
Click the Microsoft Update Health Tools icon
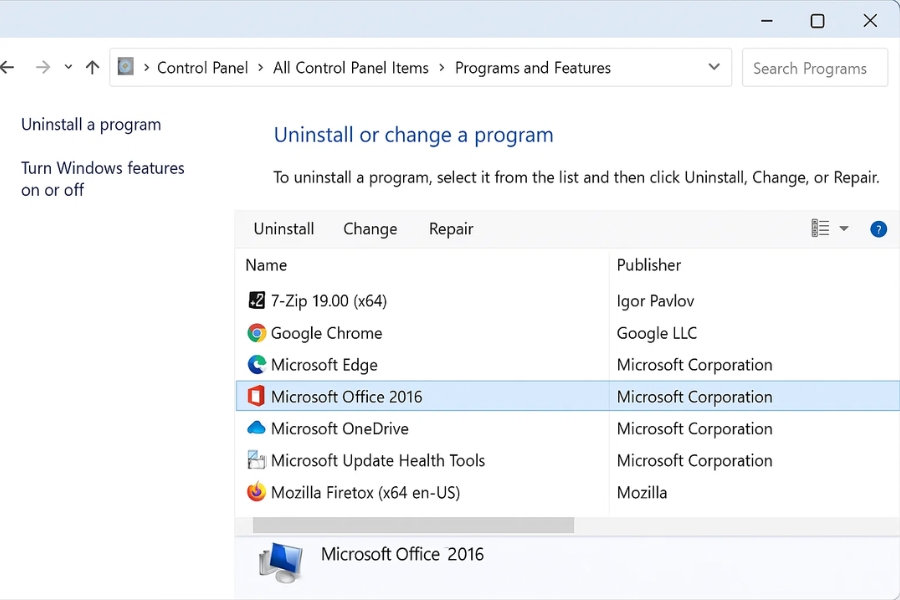click(256, 461)
